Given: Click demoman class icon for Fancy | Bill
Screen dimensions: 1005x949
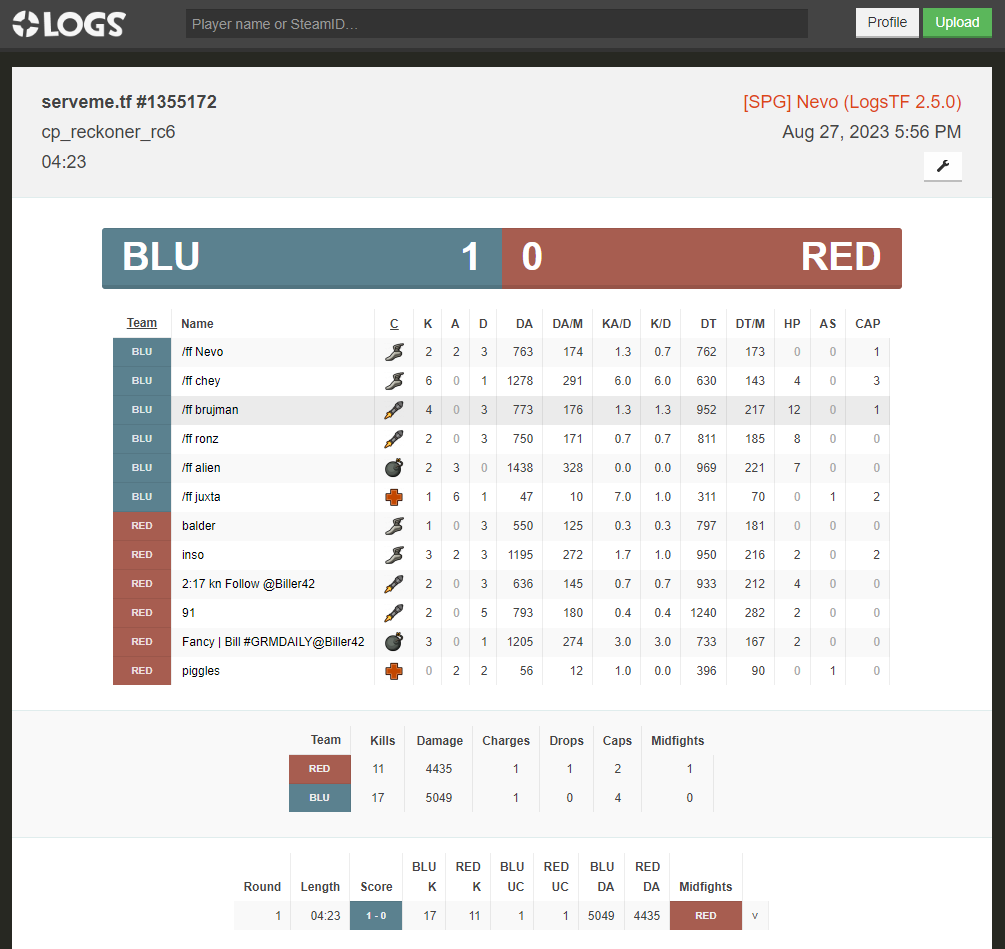Looking at the screenshot, I should (394, 642).
